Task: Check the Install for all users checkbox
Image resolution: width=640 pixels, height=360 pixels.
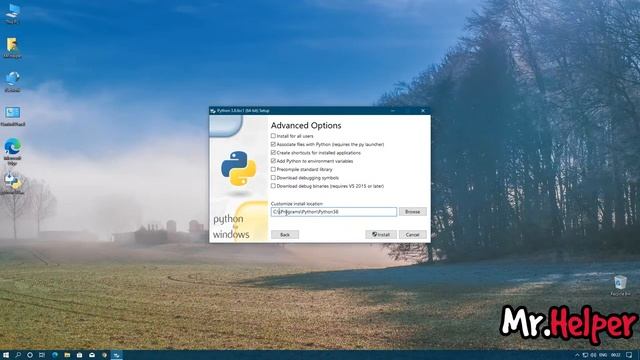Action: tap(273, 136)
